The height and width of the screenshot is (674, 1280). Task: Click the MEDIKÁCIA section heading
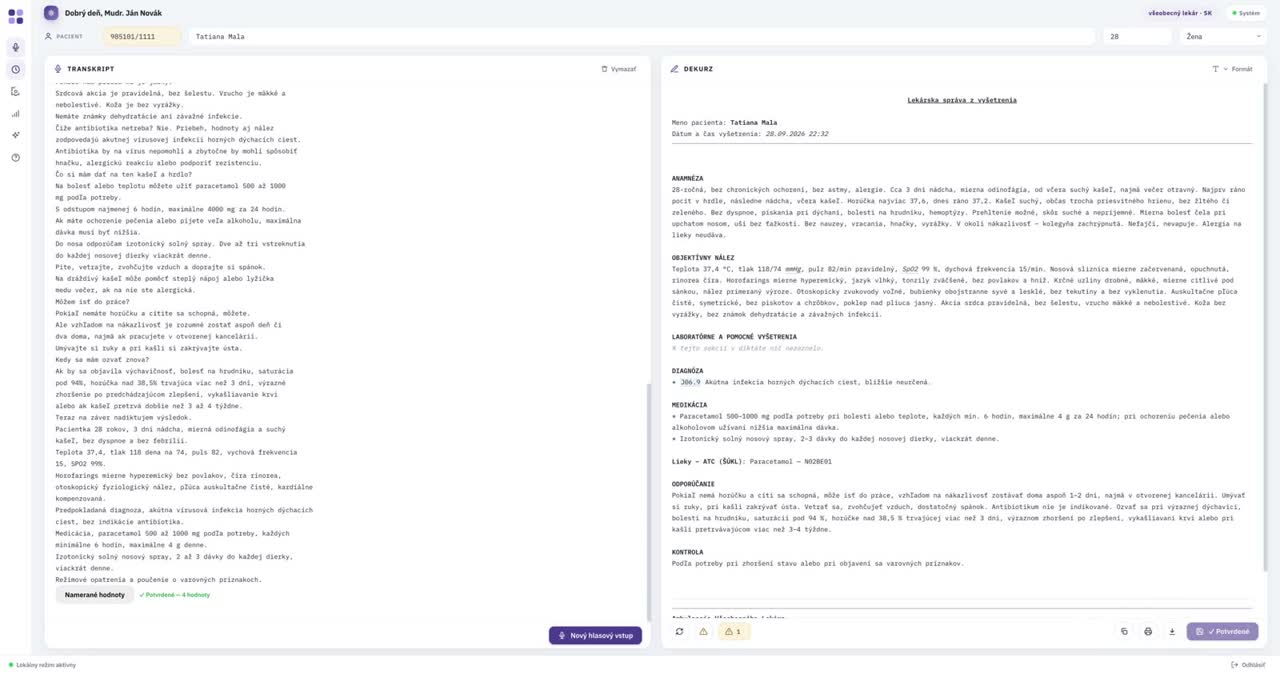pyautogui.click(x=690, y=405)
